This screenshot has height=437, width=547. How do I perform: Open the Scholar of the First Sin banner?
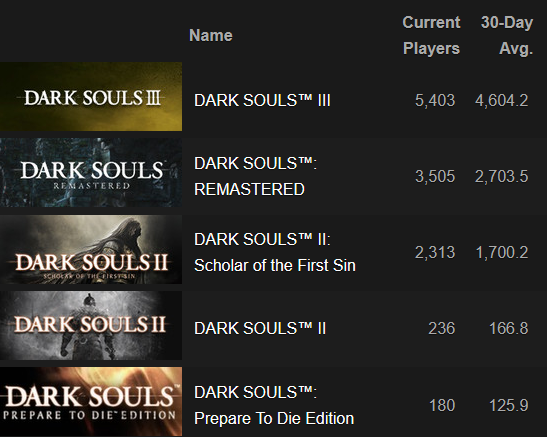91,249
